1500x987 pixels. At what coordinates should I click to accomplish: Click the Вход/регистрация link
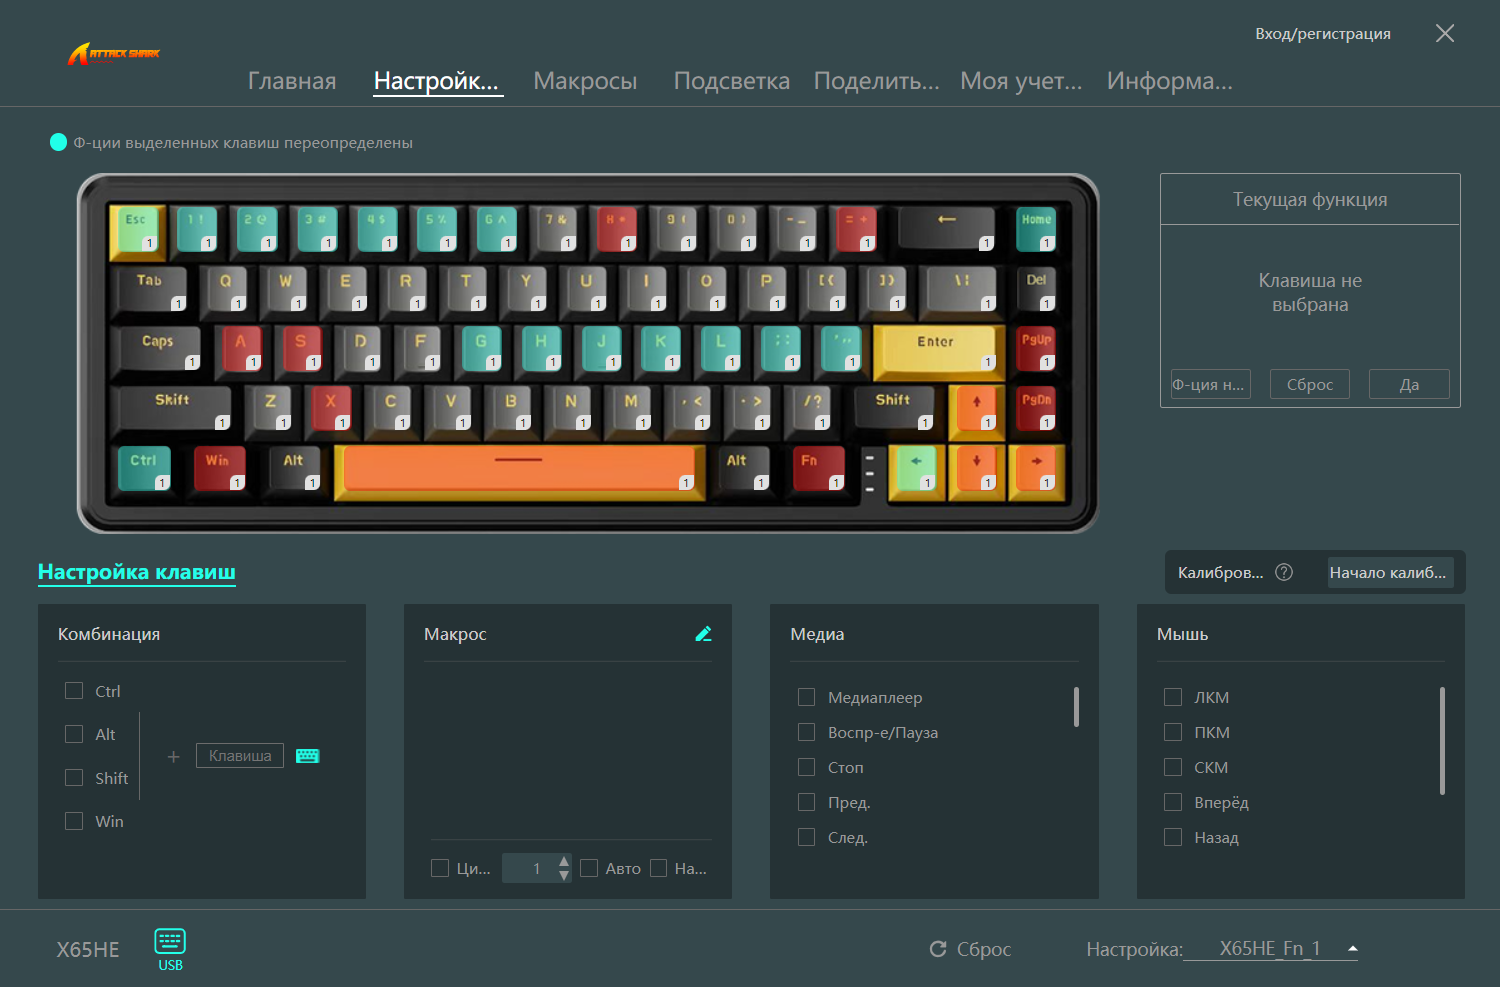[x=1323, y=34]
